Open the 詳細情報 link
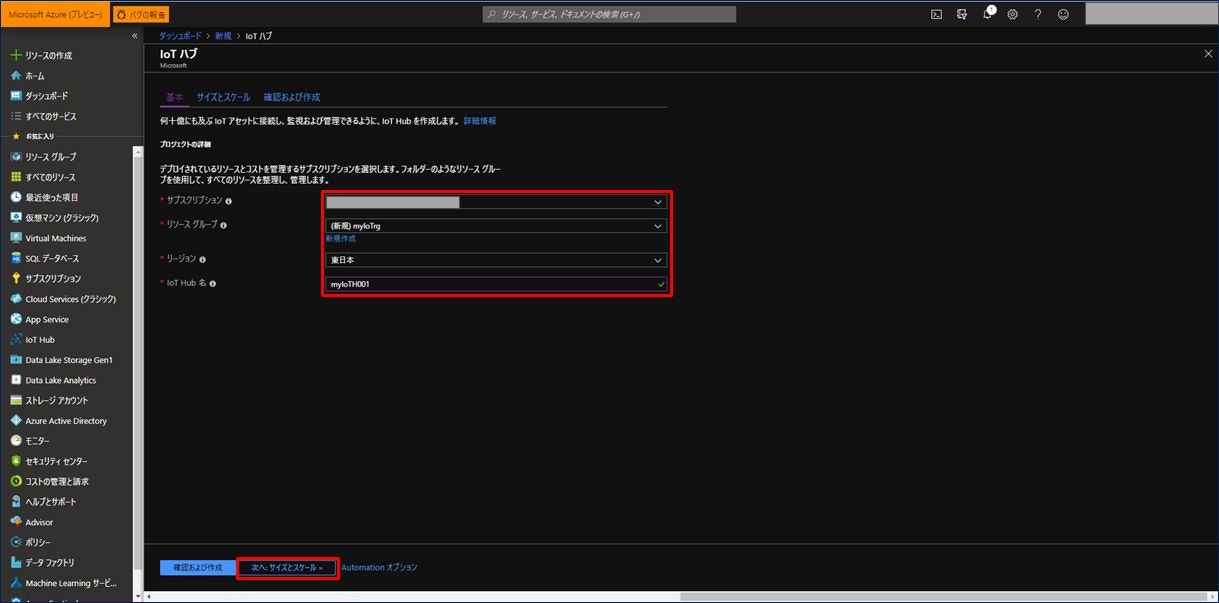The image size is (1219, 603). pyautogui.click(x=480, y=120)
